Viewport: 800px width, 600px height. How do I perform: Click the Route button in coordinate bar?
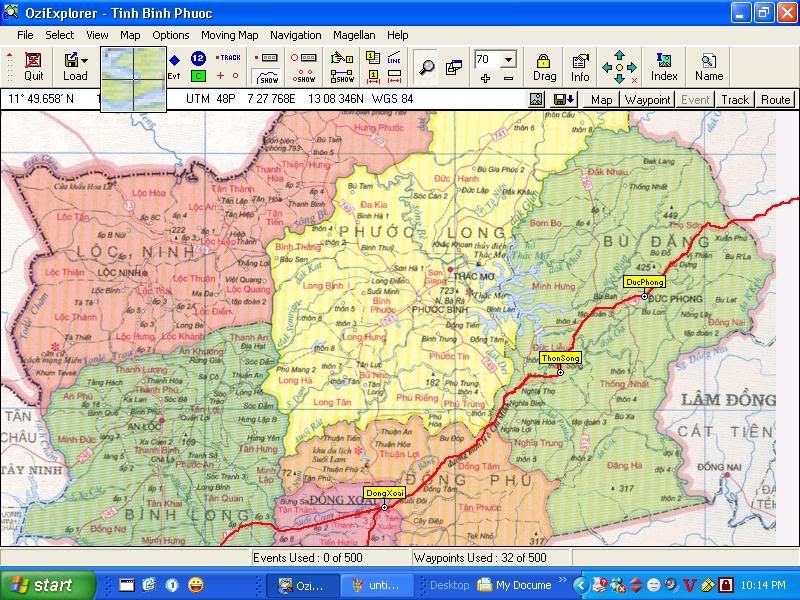tap(775, 99)
